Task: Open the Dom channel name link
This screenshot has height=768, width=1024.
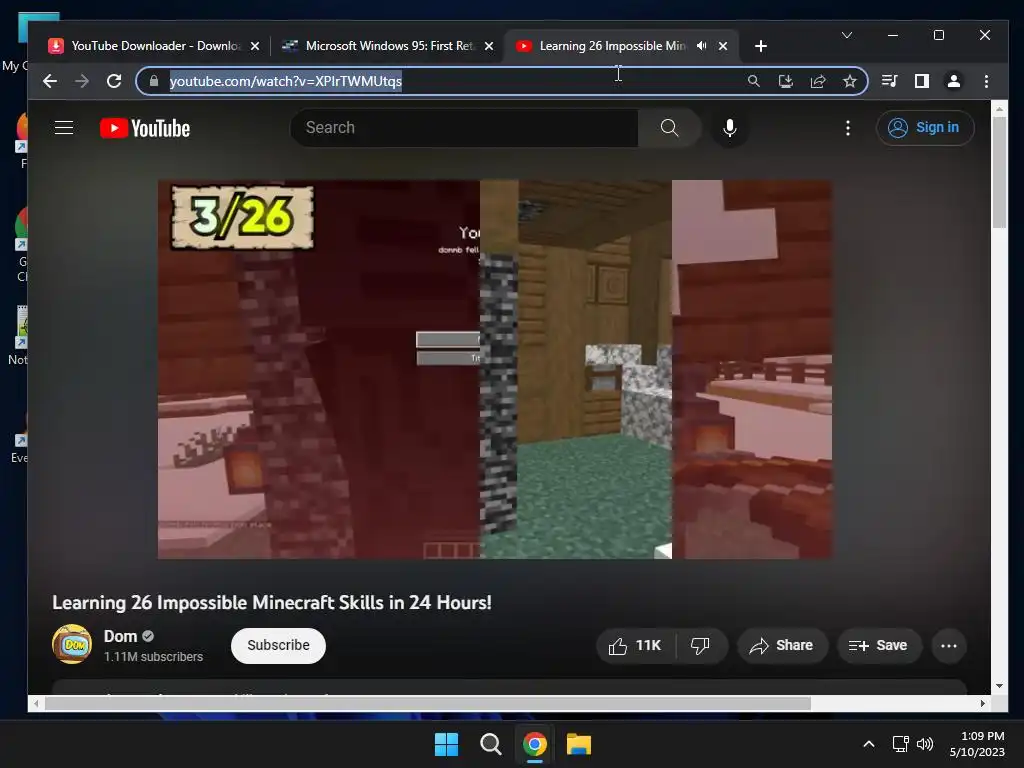Action: pos(120,636)
